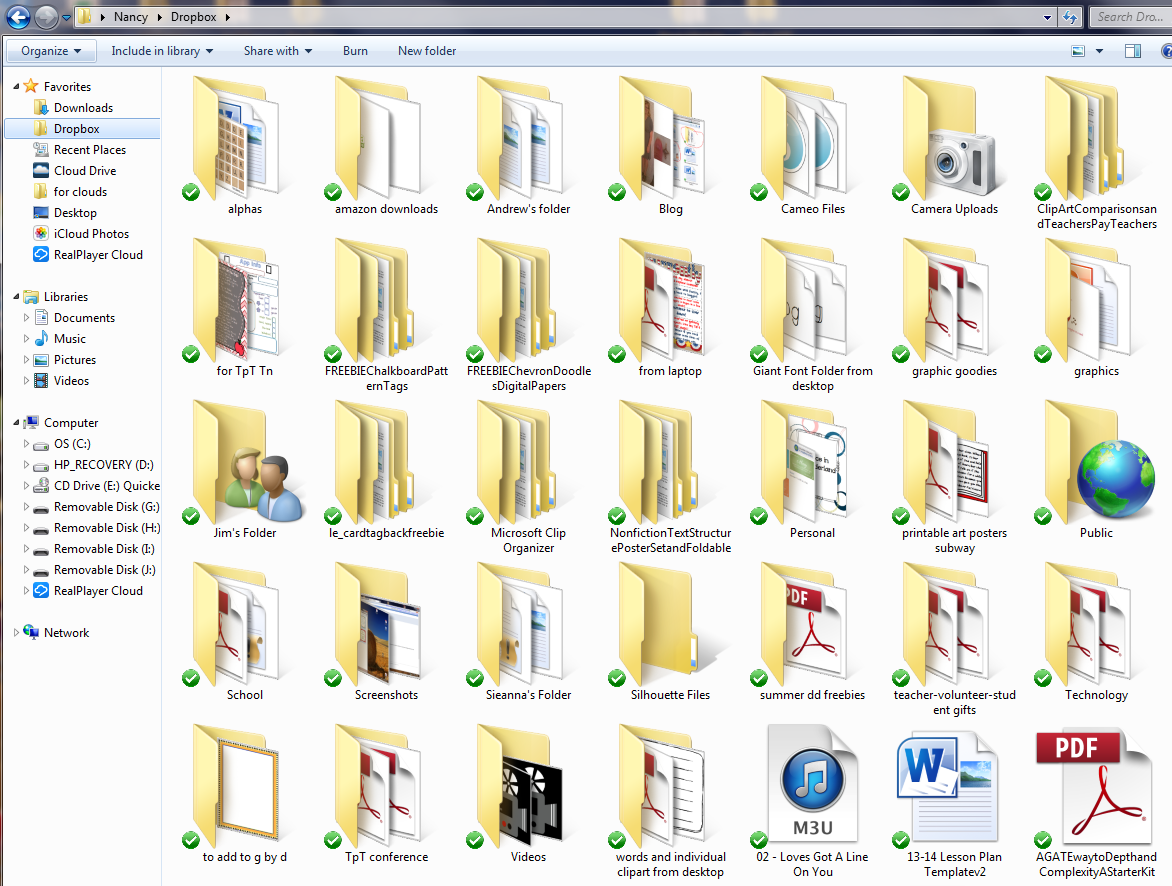Click the change view icon
Viewport: 1172px width, 886px height.
pyautogui.click(x=1078, y=51)
